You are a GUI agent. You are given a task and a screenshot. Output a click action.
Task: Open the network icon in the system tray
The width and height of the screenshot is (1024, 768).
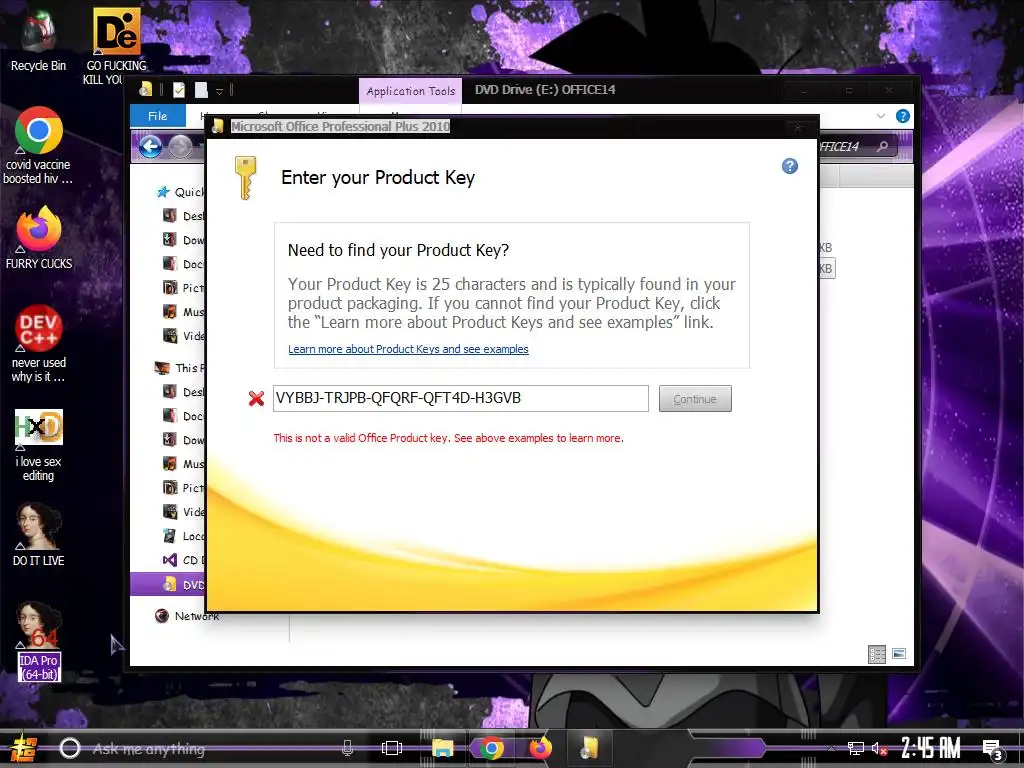[x=855, y=748]
